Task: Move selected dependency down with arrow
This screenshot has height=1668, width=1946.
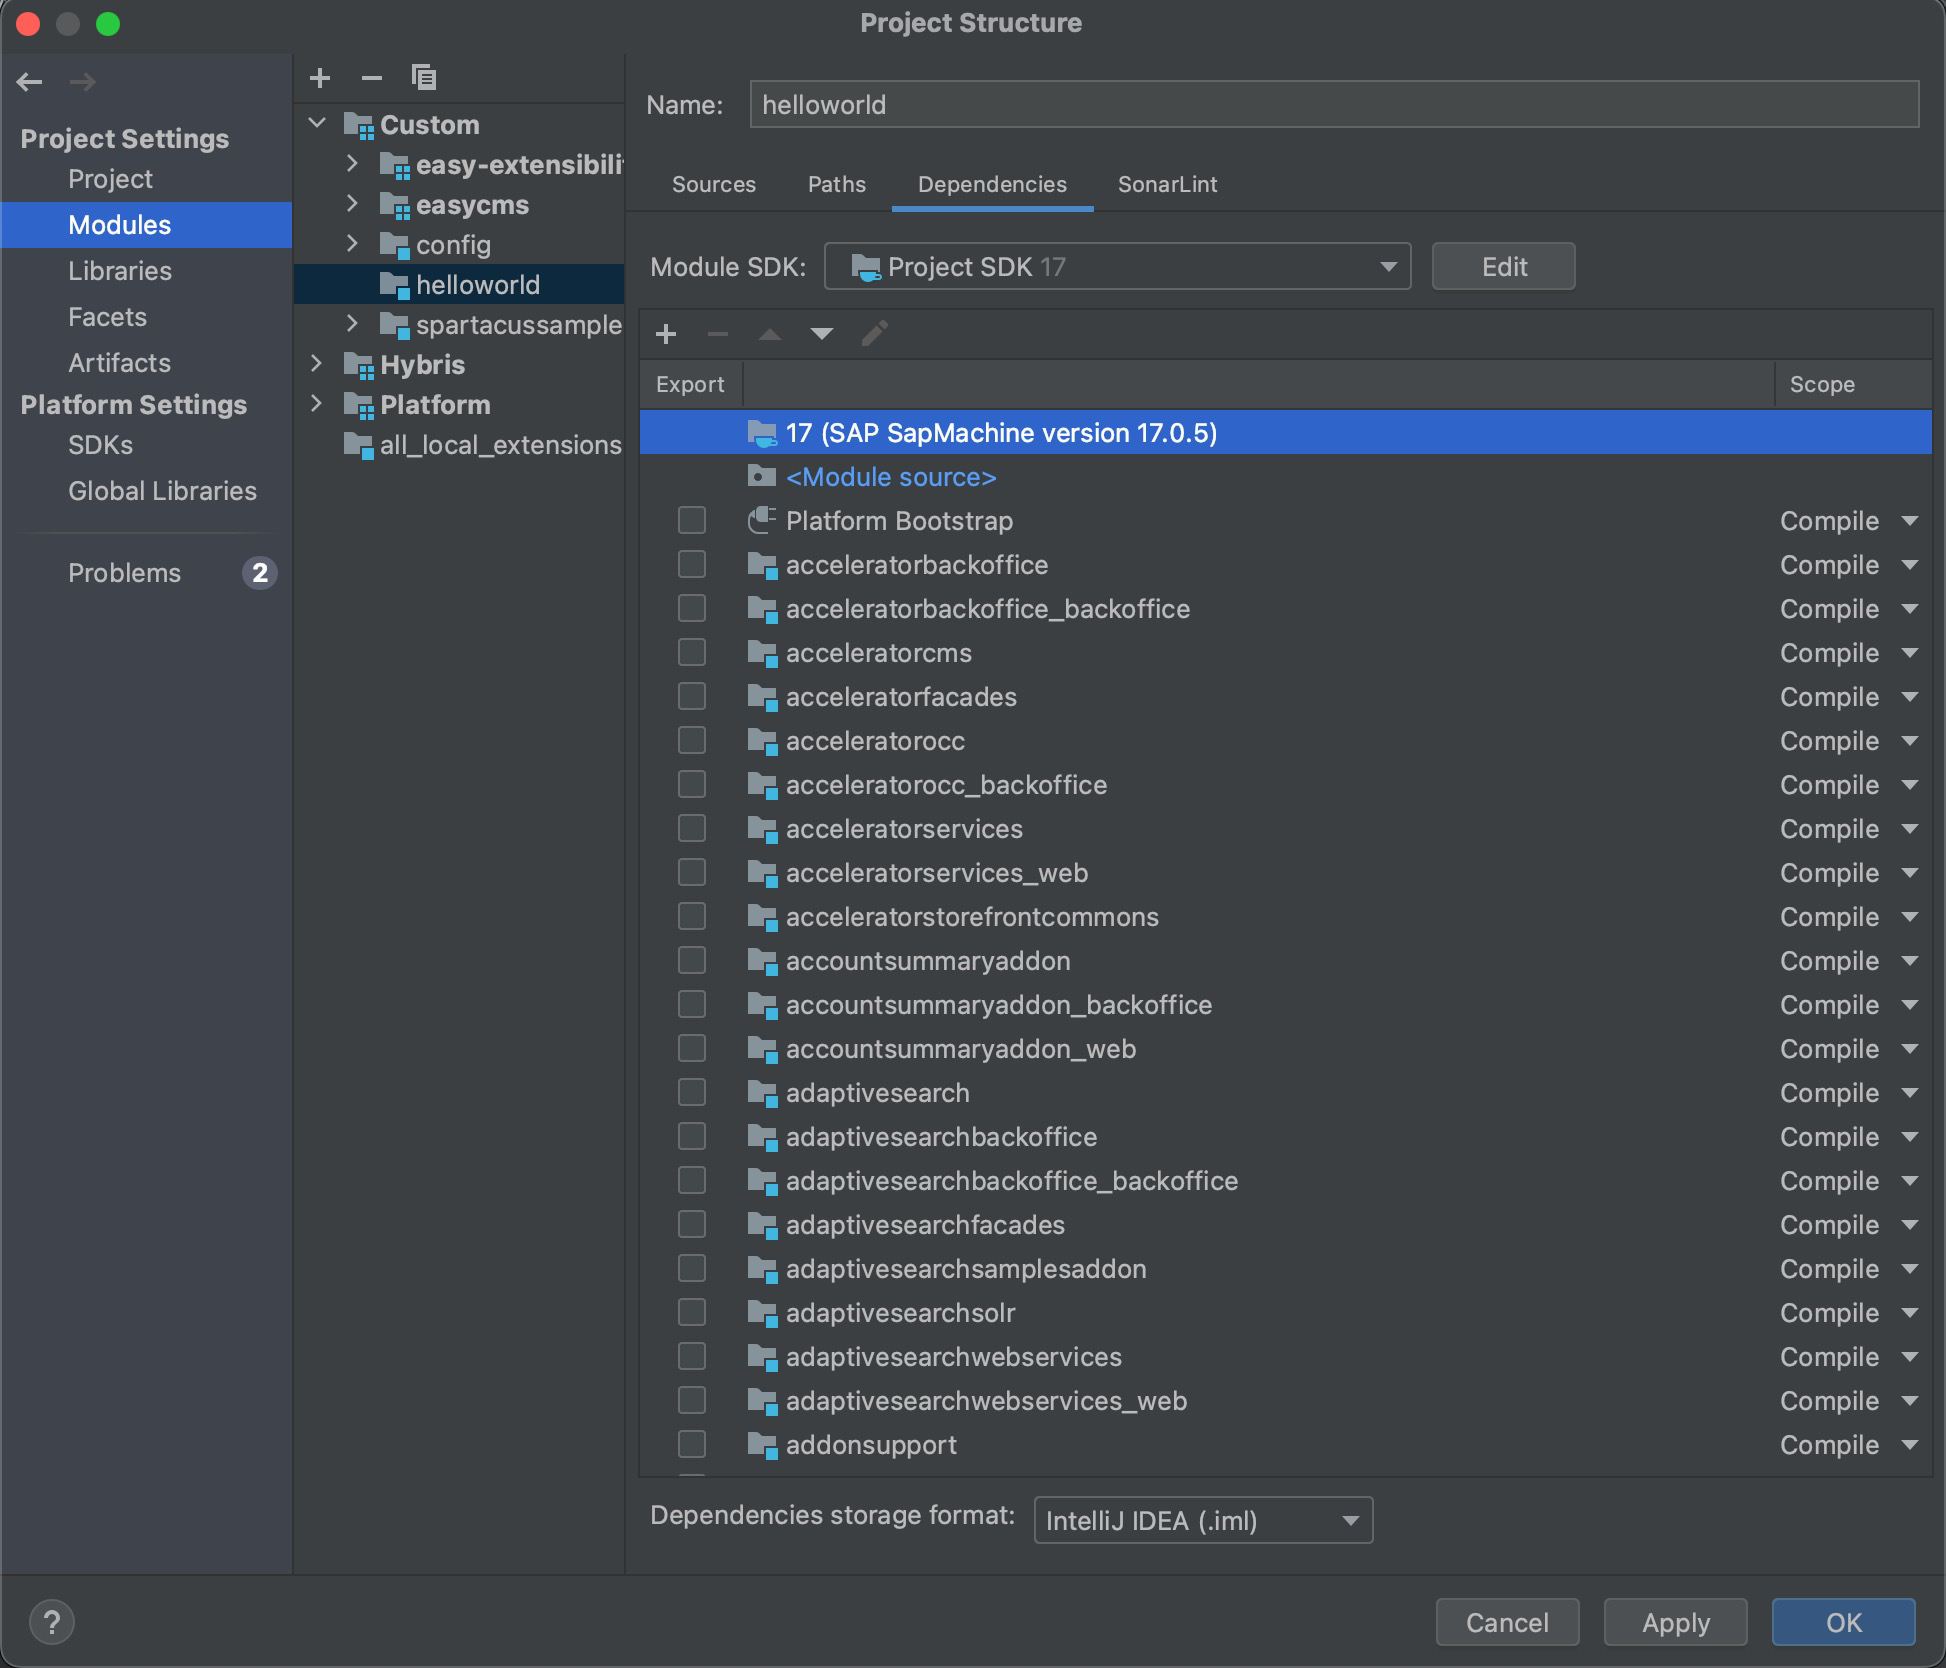Action: 822,334
